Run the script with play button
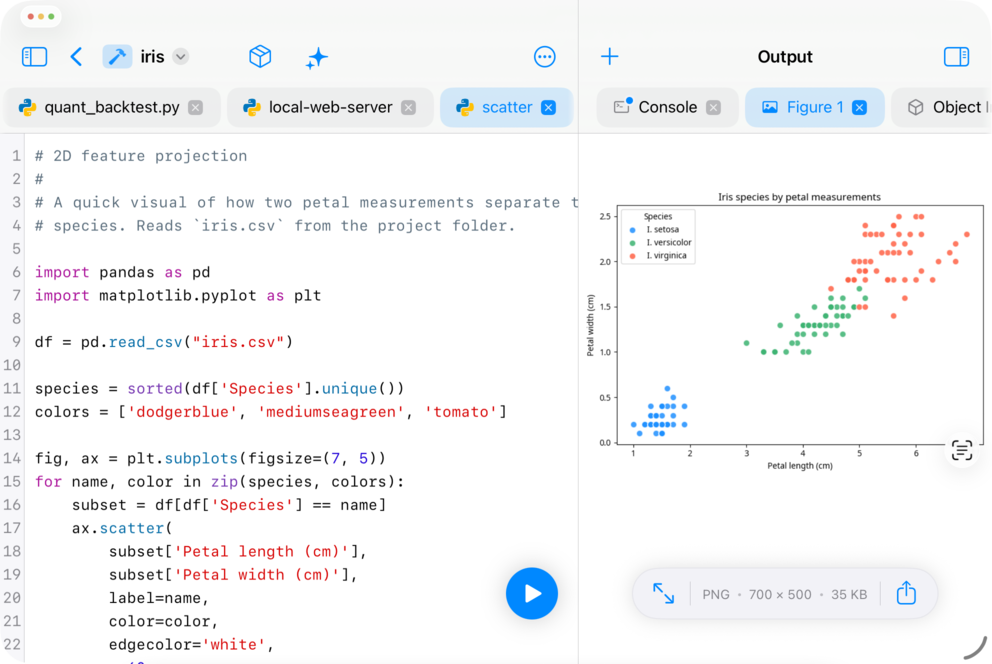This screenshot has width=992, height=664. [x=532, y=594]
